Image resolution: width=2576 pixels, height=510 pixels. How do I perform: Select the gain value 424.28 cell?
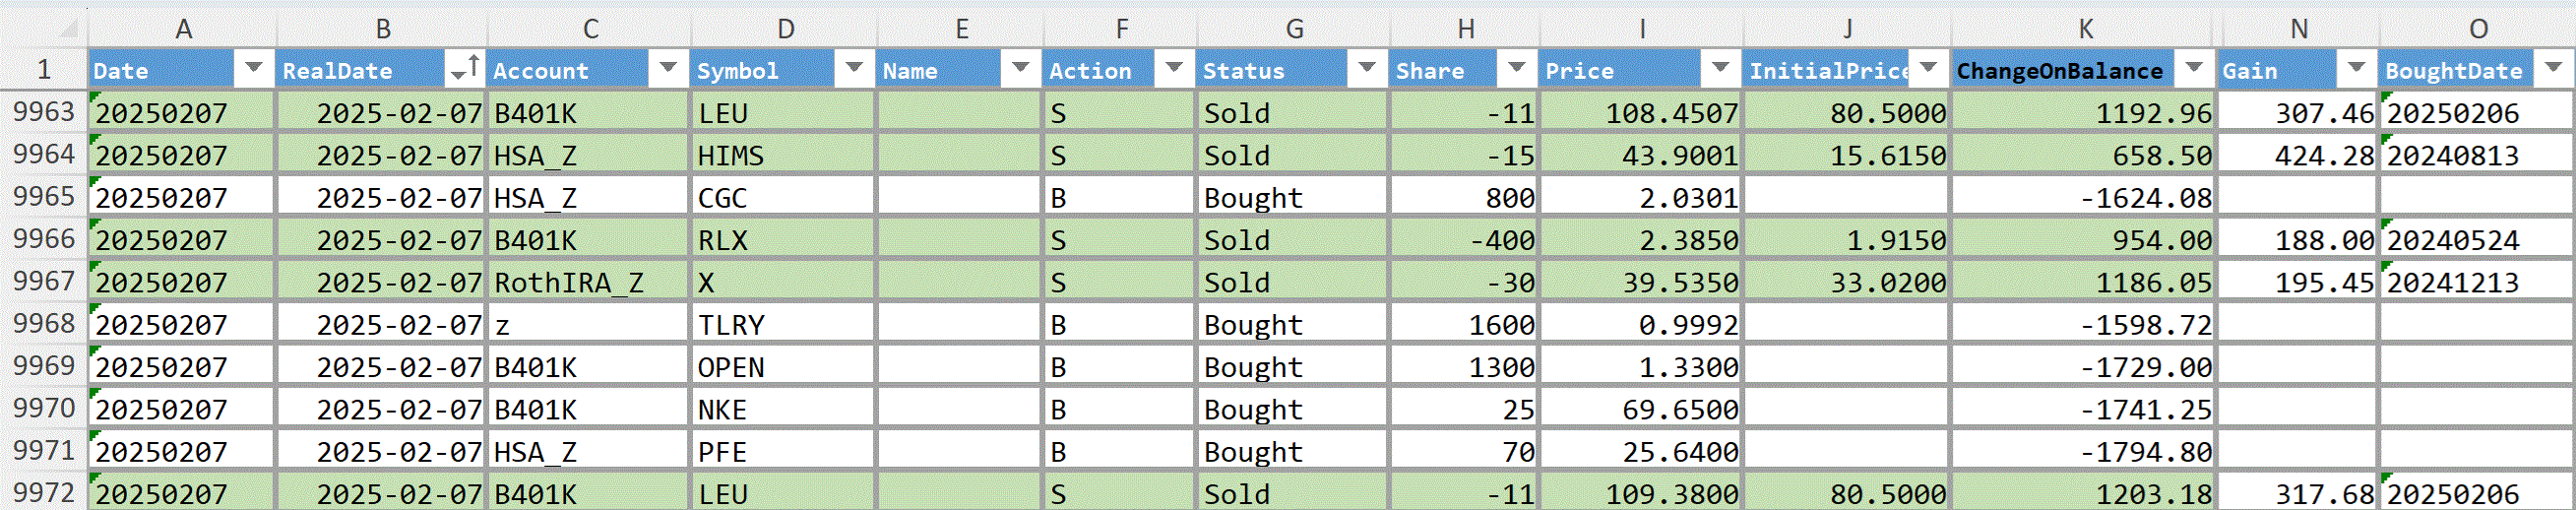point(2298,155)
